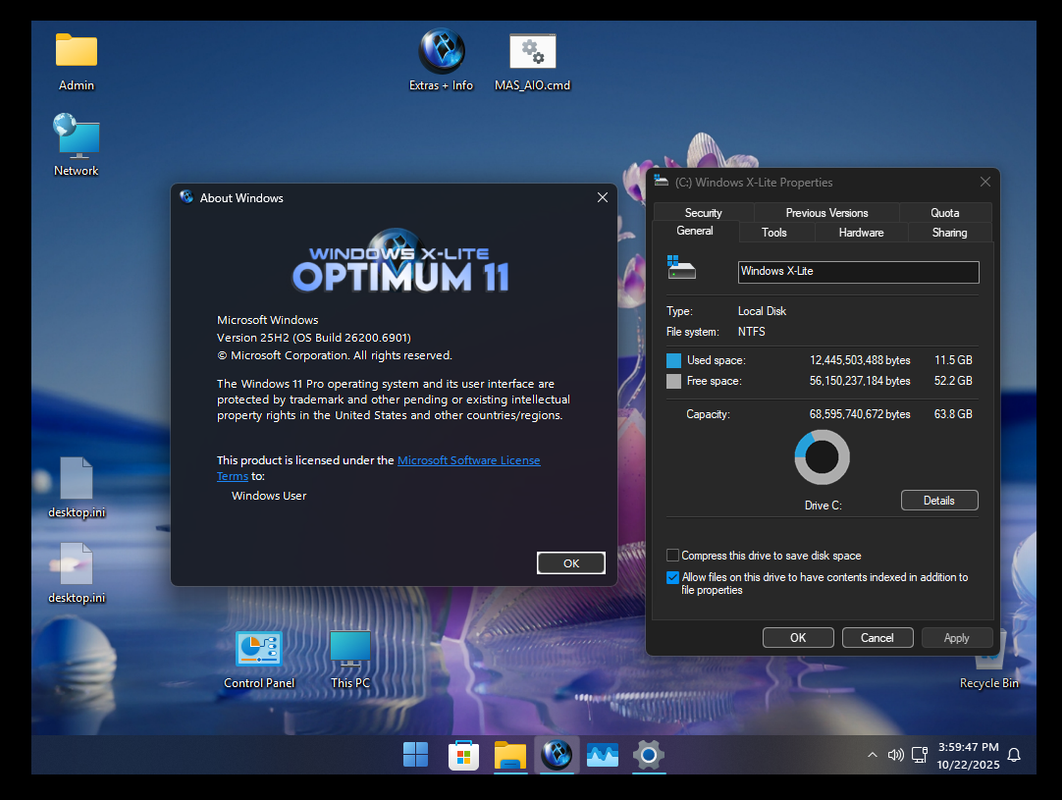Select the General tab
This screenshot has height=800, width=1062.
pyautogui.click(x=695, y=231)
